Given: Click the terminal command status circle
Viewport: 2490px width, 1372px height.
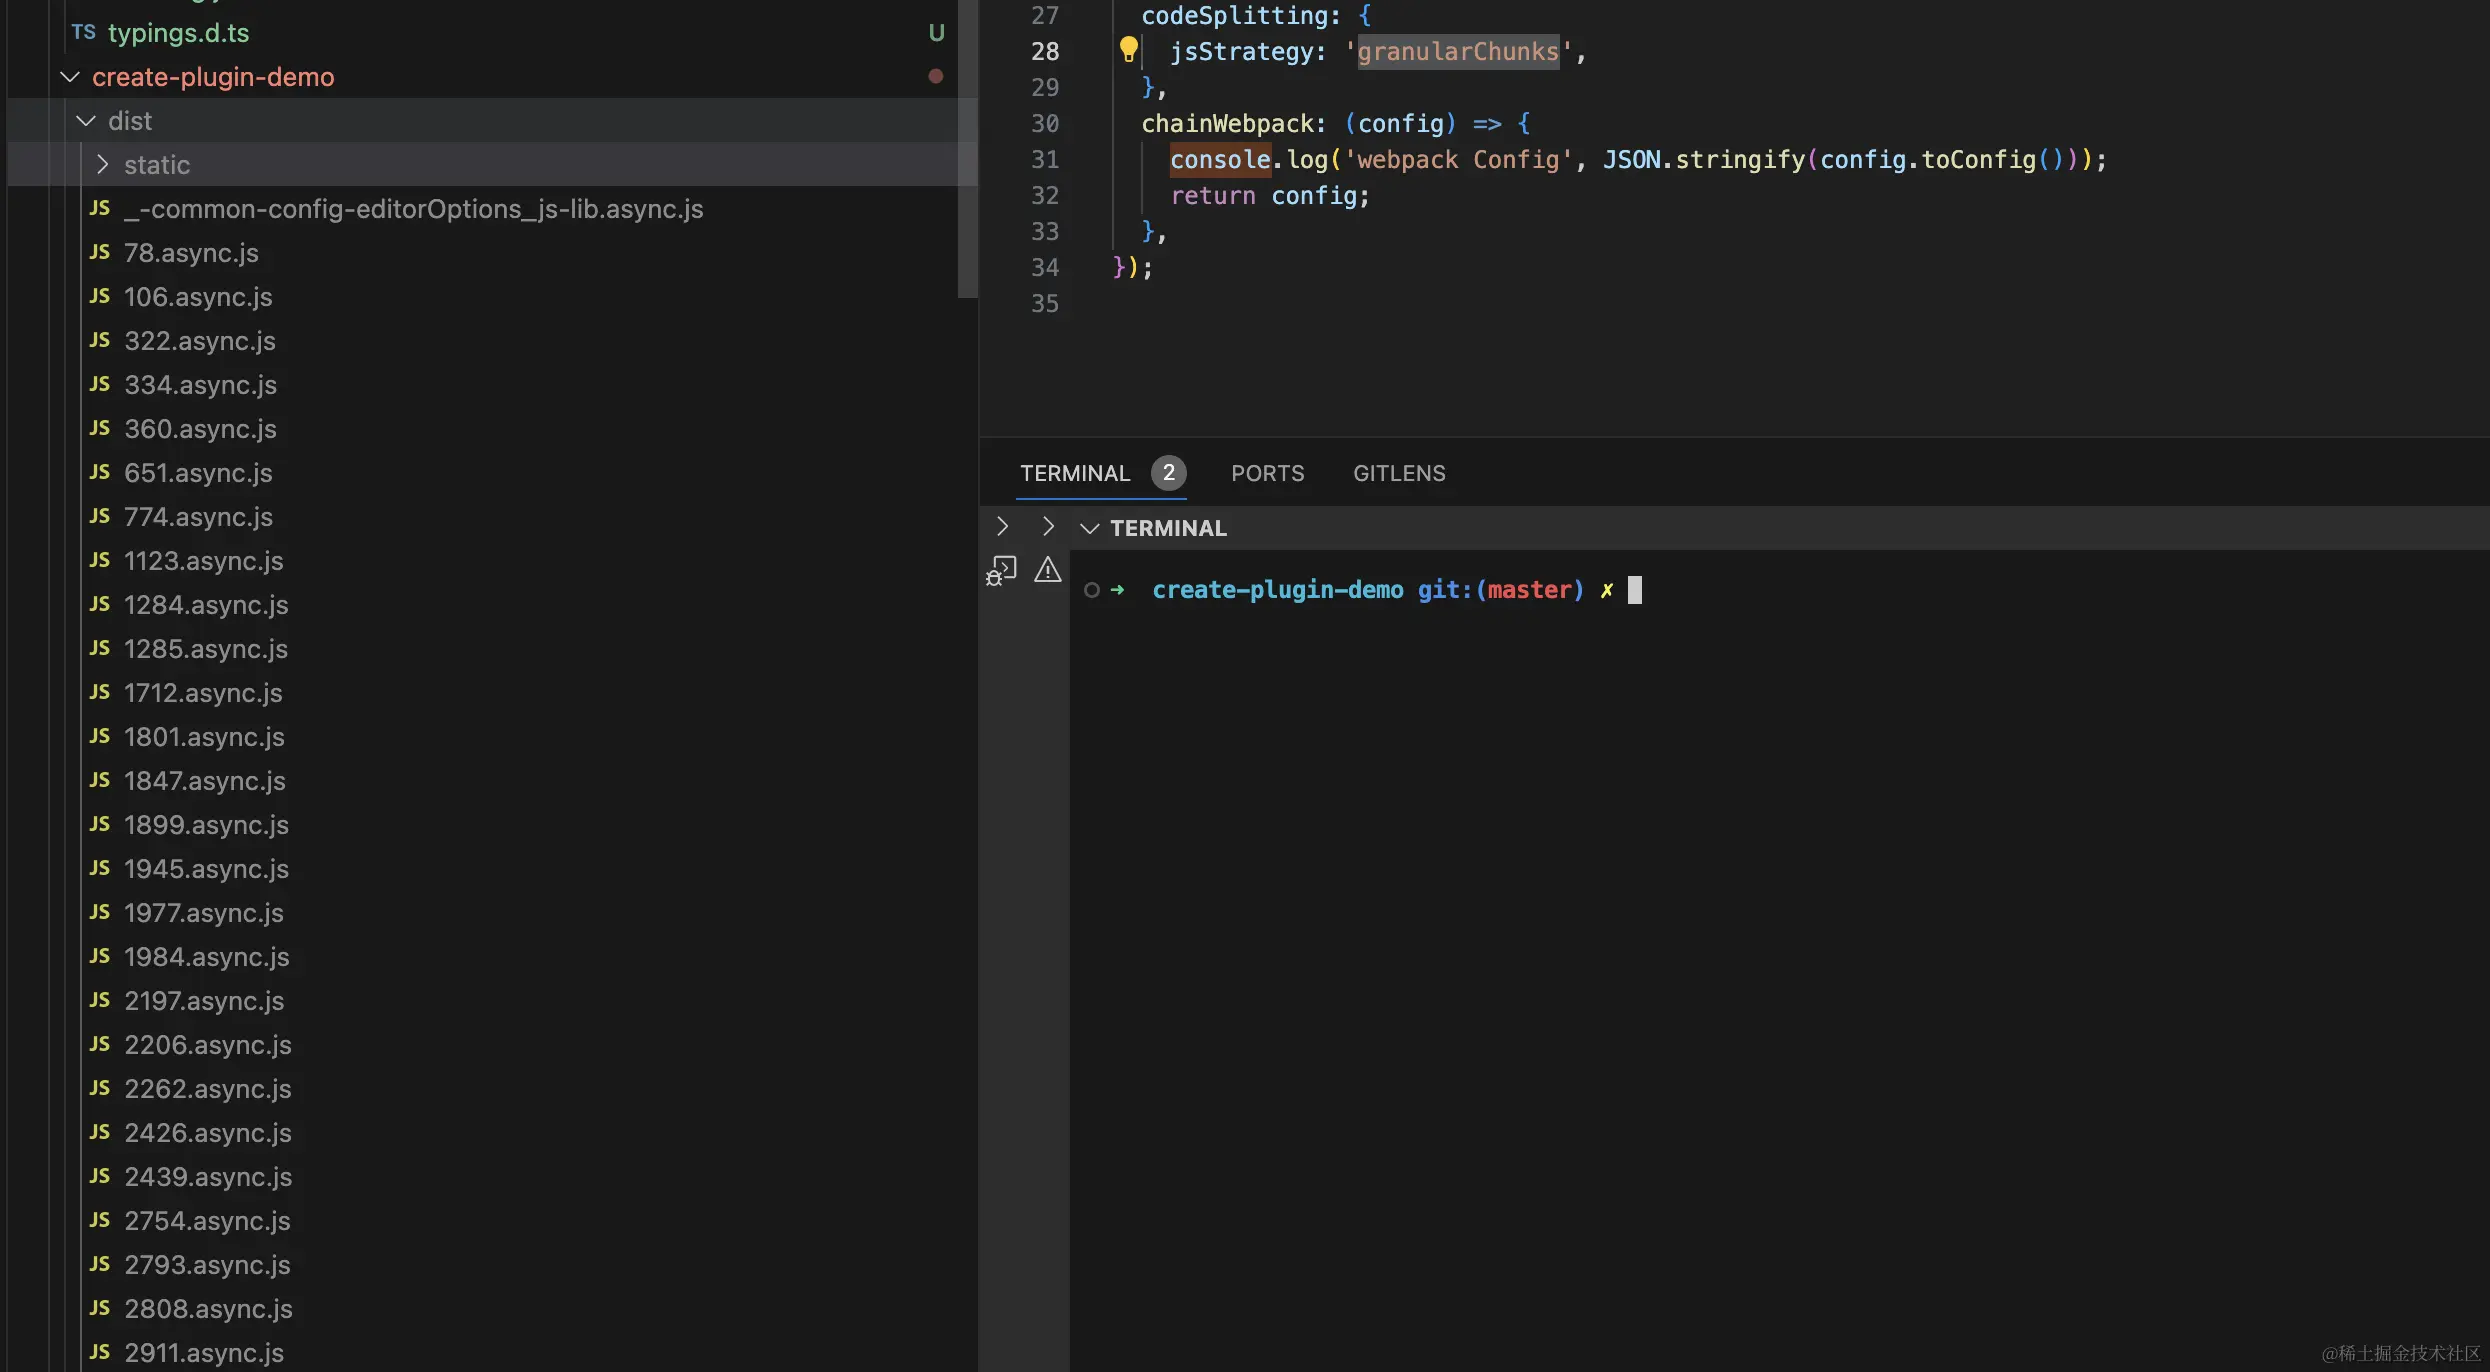Looking at the screenshot, I should pos(1092,590).
